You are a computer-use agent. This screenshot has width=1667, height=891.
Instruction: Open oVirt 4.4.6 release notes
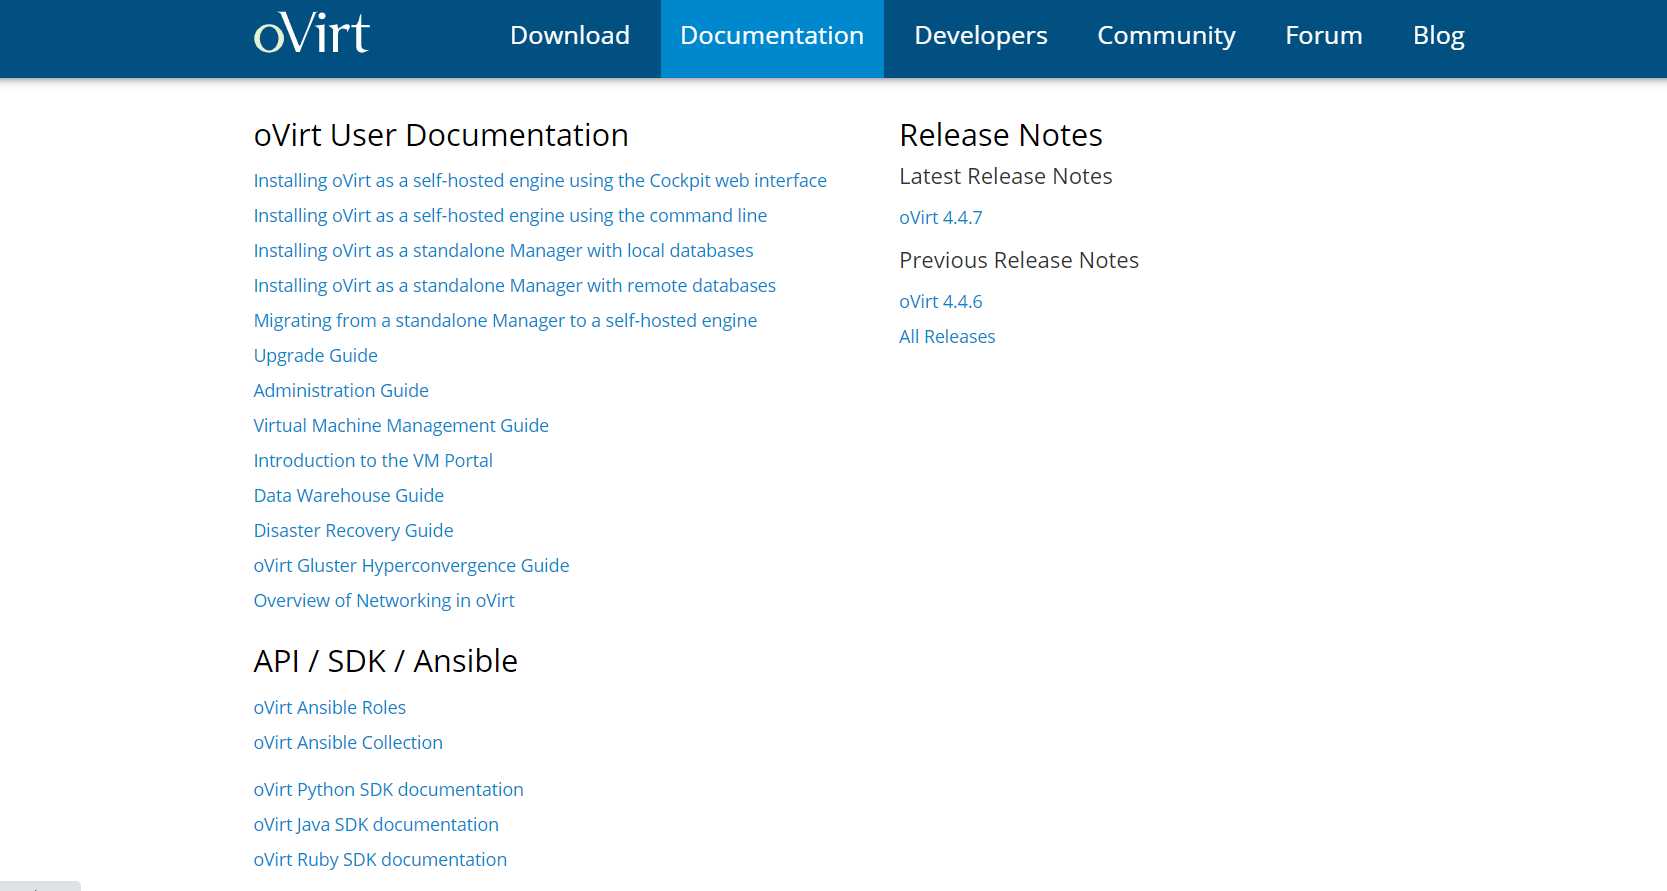[940, 302]
